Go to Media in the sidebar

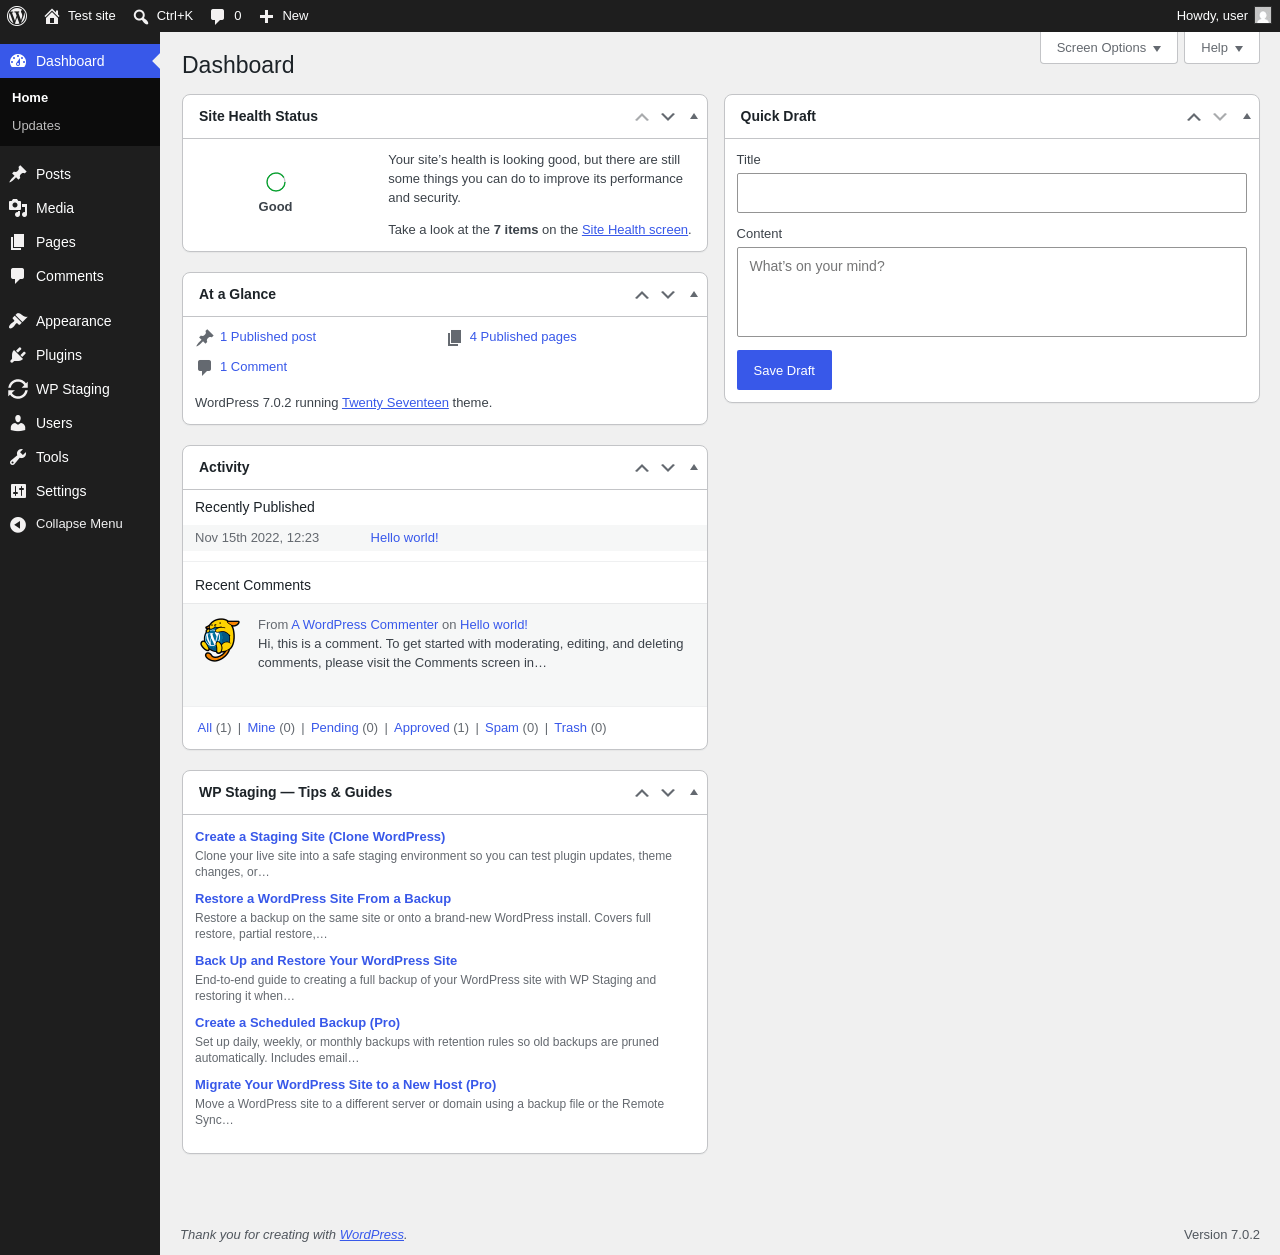click(x=80, y=208)
